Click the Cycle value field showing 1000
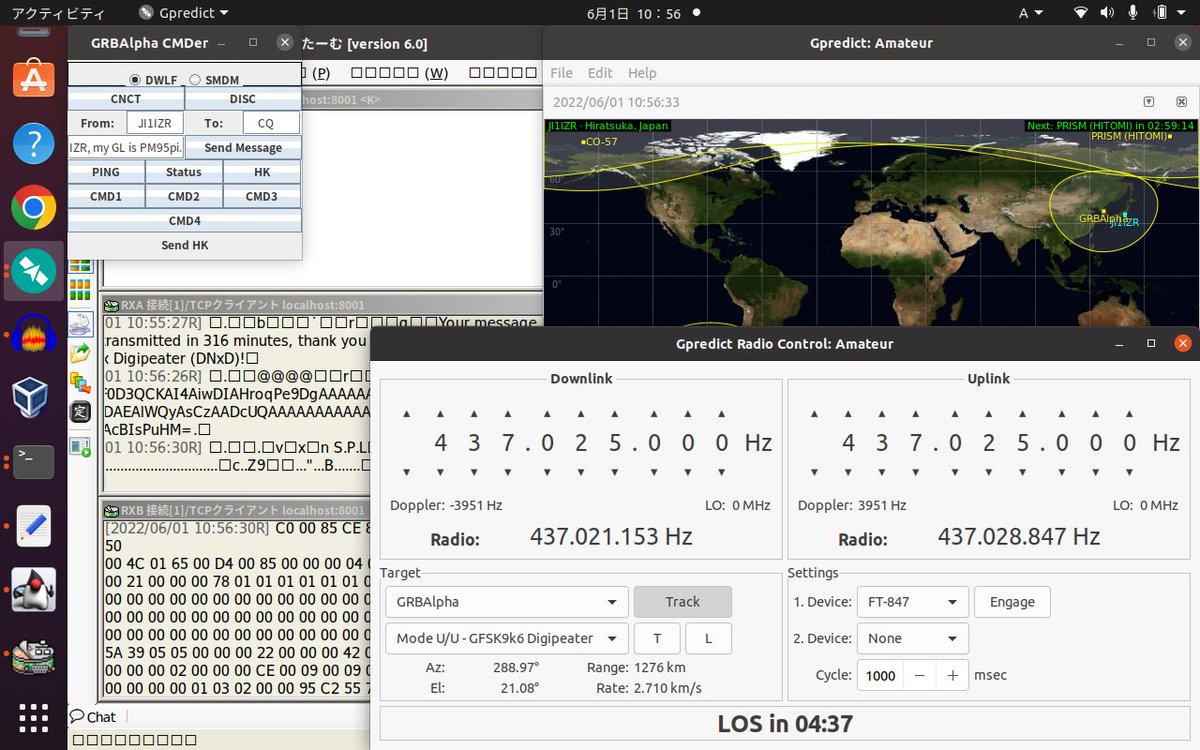The image size is (1200, 750). (x=881, y=675)
